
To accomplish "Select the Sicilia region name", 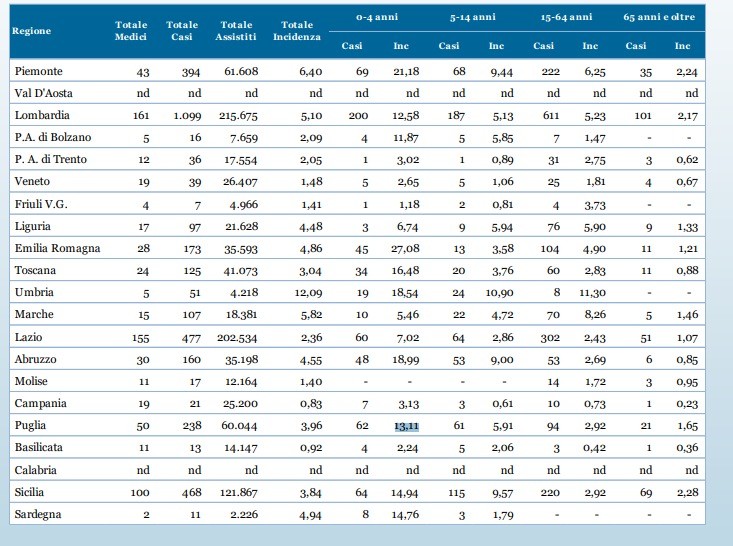I will [29, 492].
